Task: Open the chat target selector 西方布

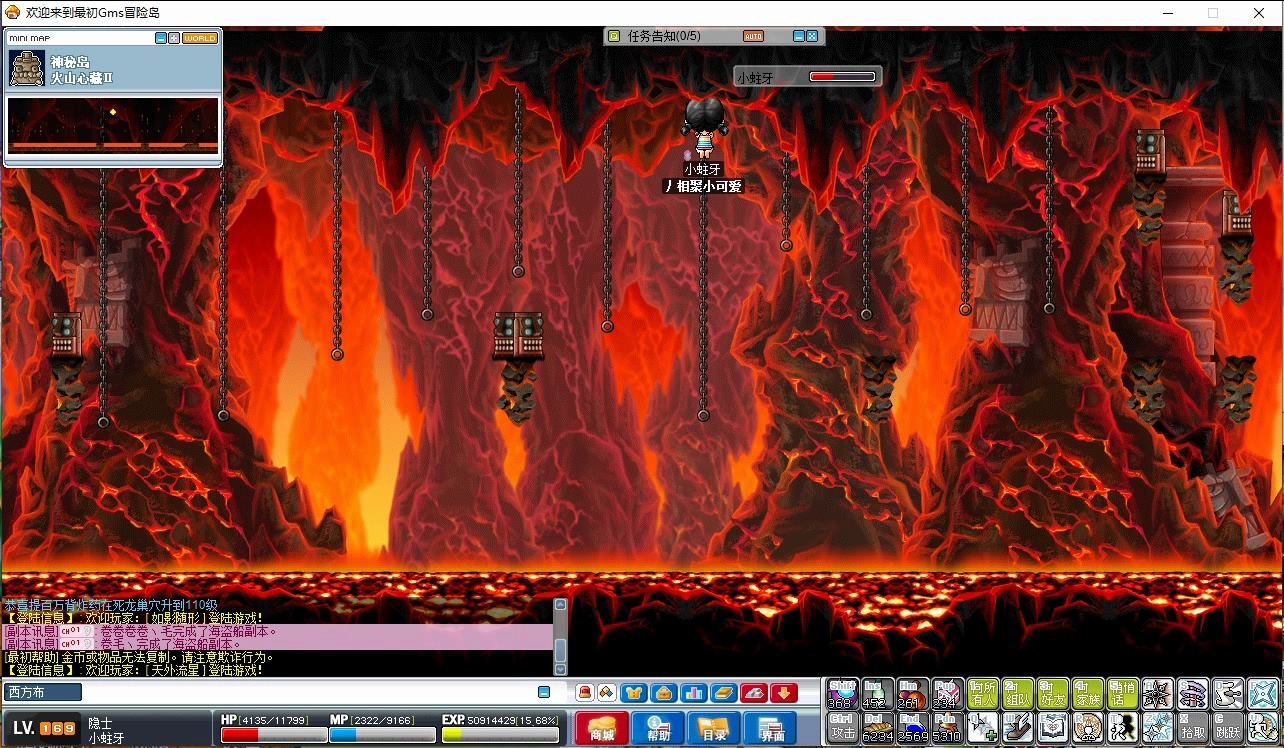Action: coord(43,692)
